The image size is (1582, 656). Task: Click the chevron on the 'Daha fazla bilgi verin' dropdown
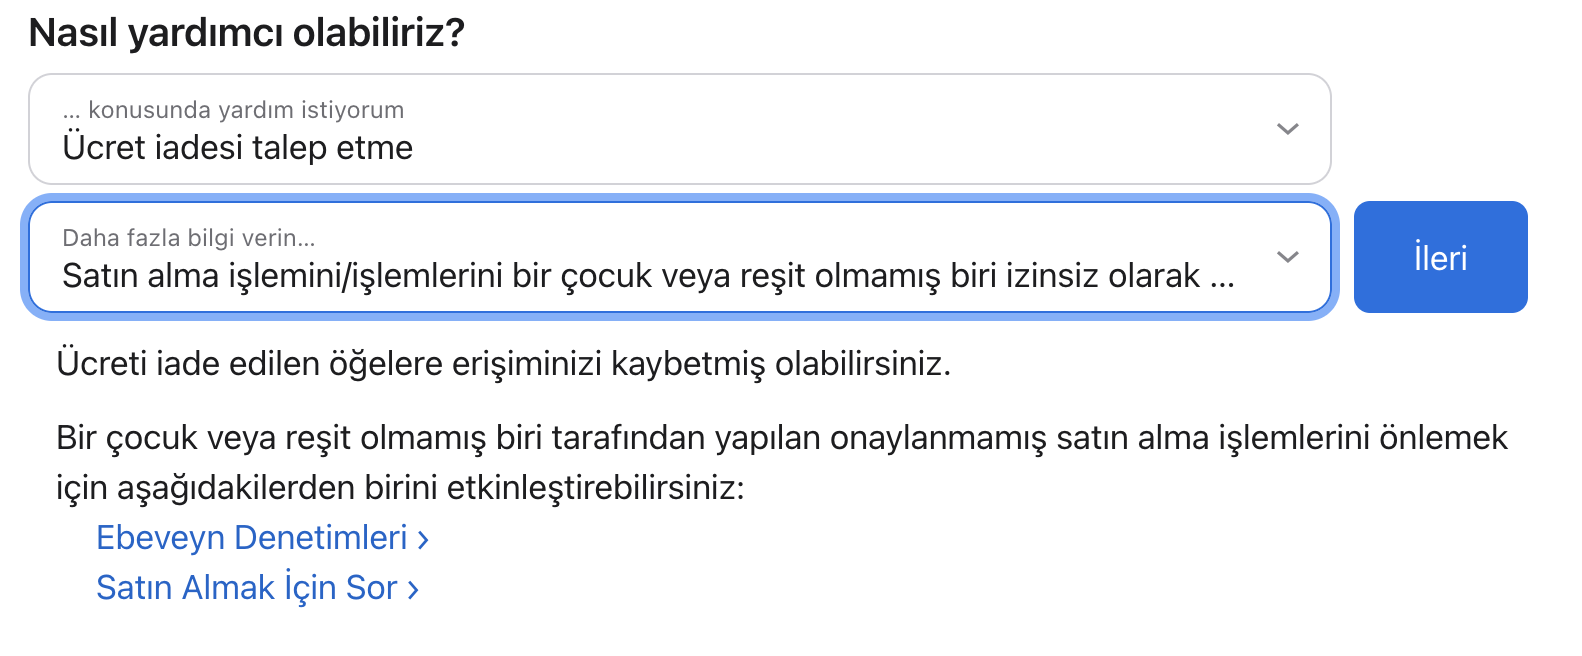coord(1287,257)
